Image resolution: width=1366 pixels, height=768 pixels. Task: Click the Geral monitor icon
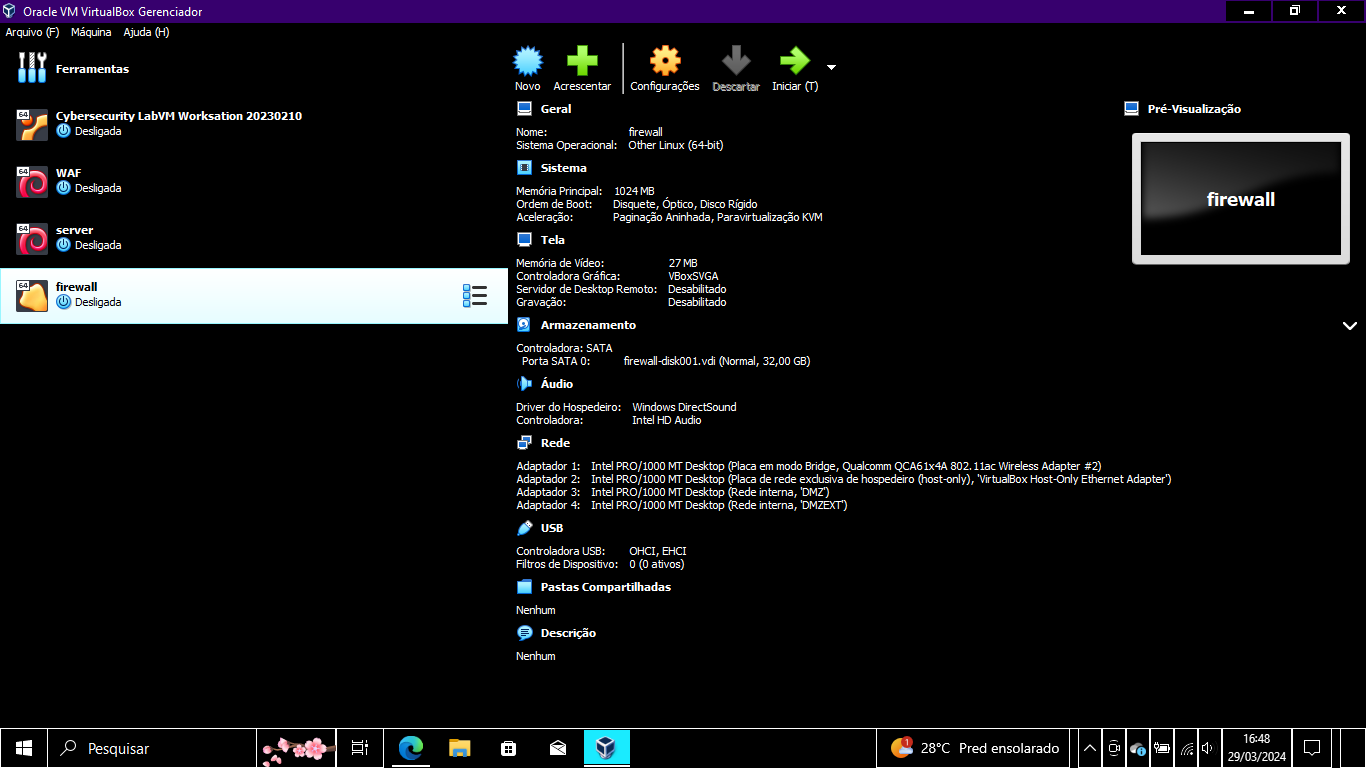click(x=524, y=109)
